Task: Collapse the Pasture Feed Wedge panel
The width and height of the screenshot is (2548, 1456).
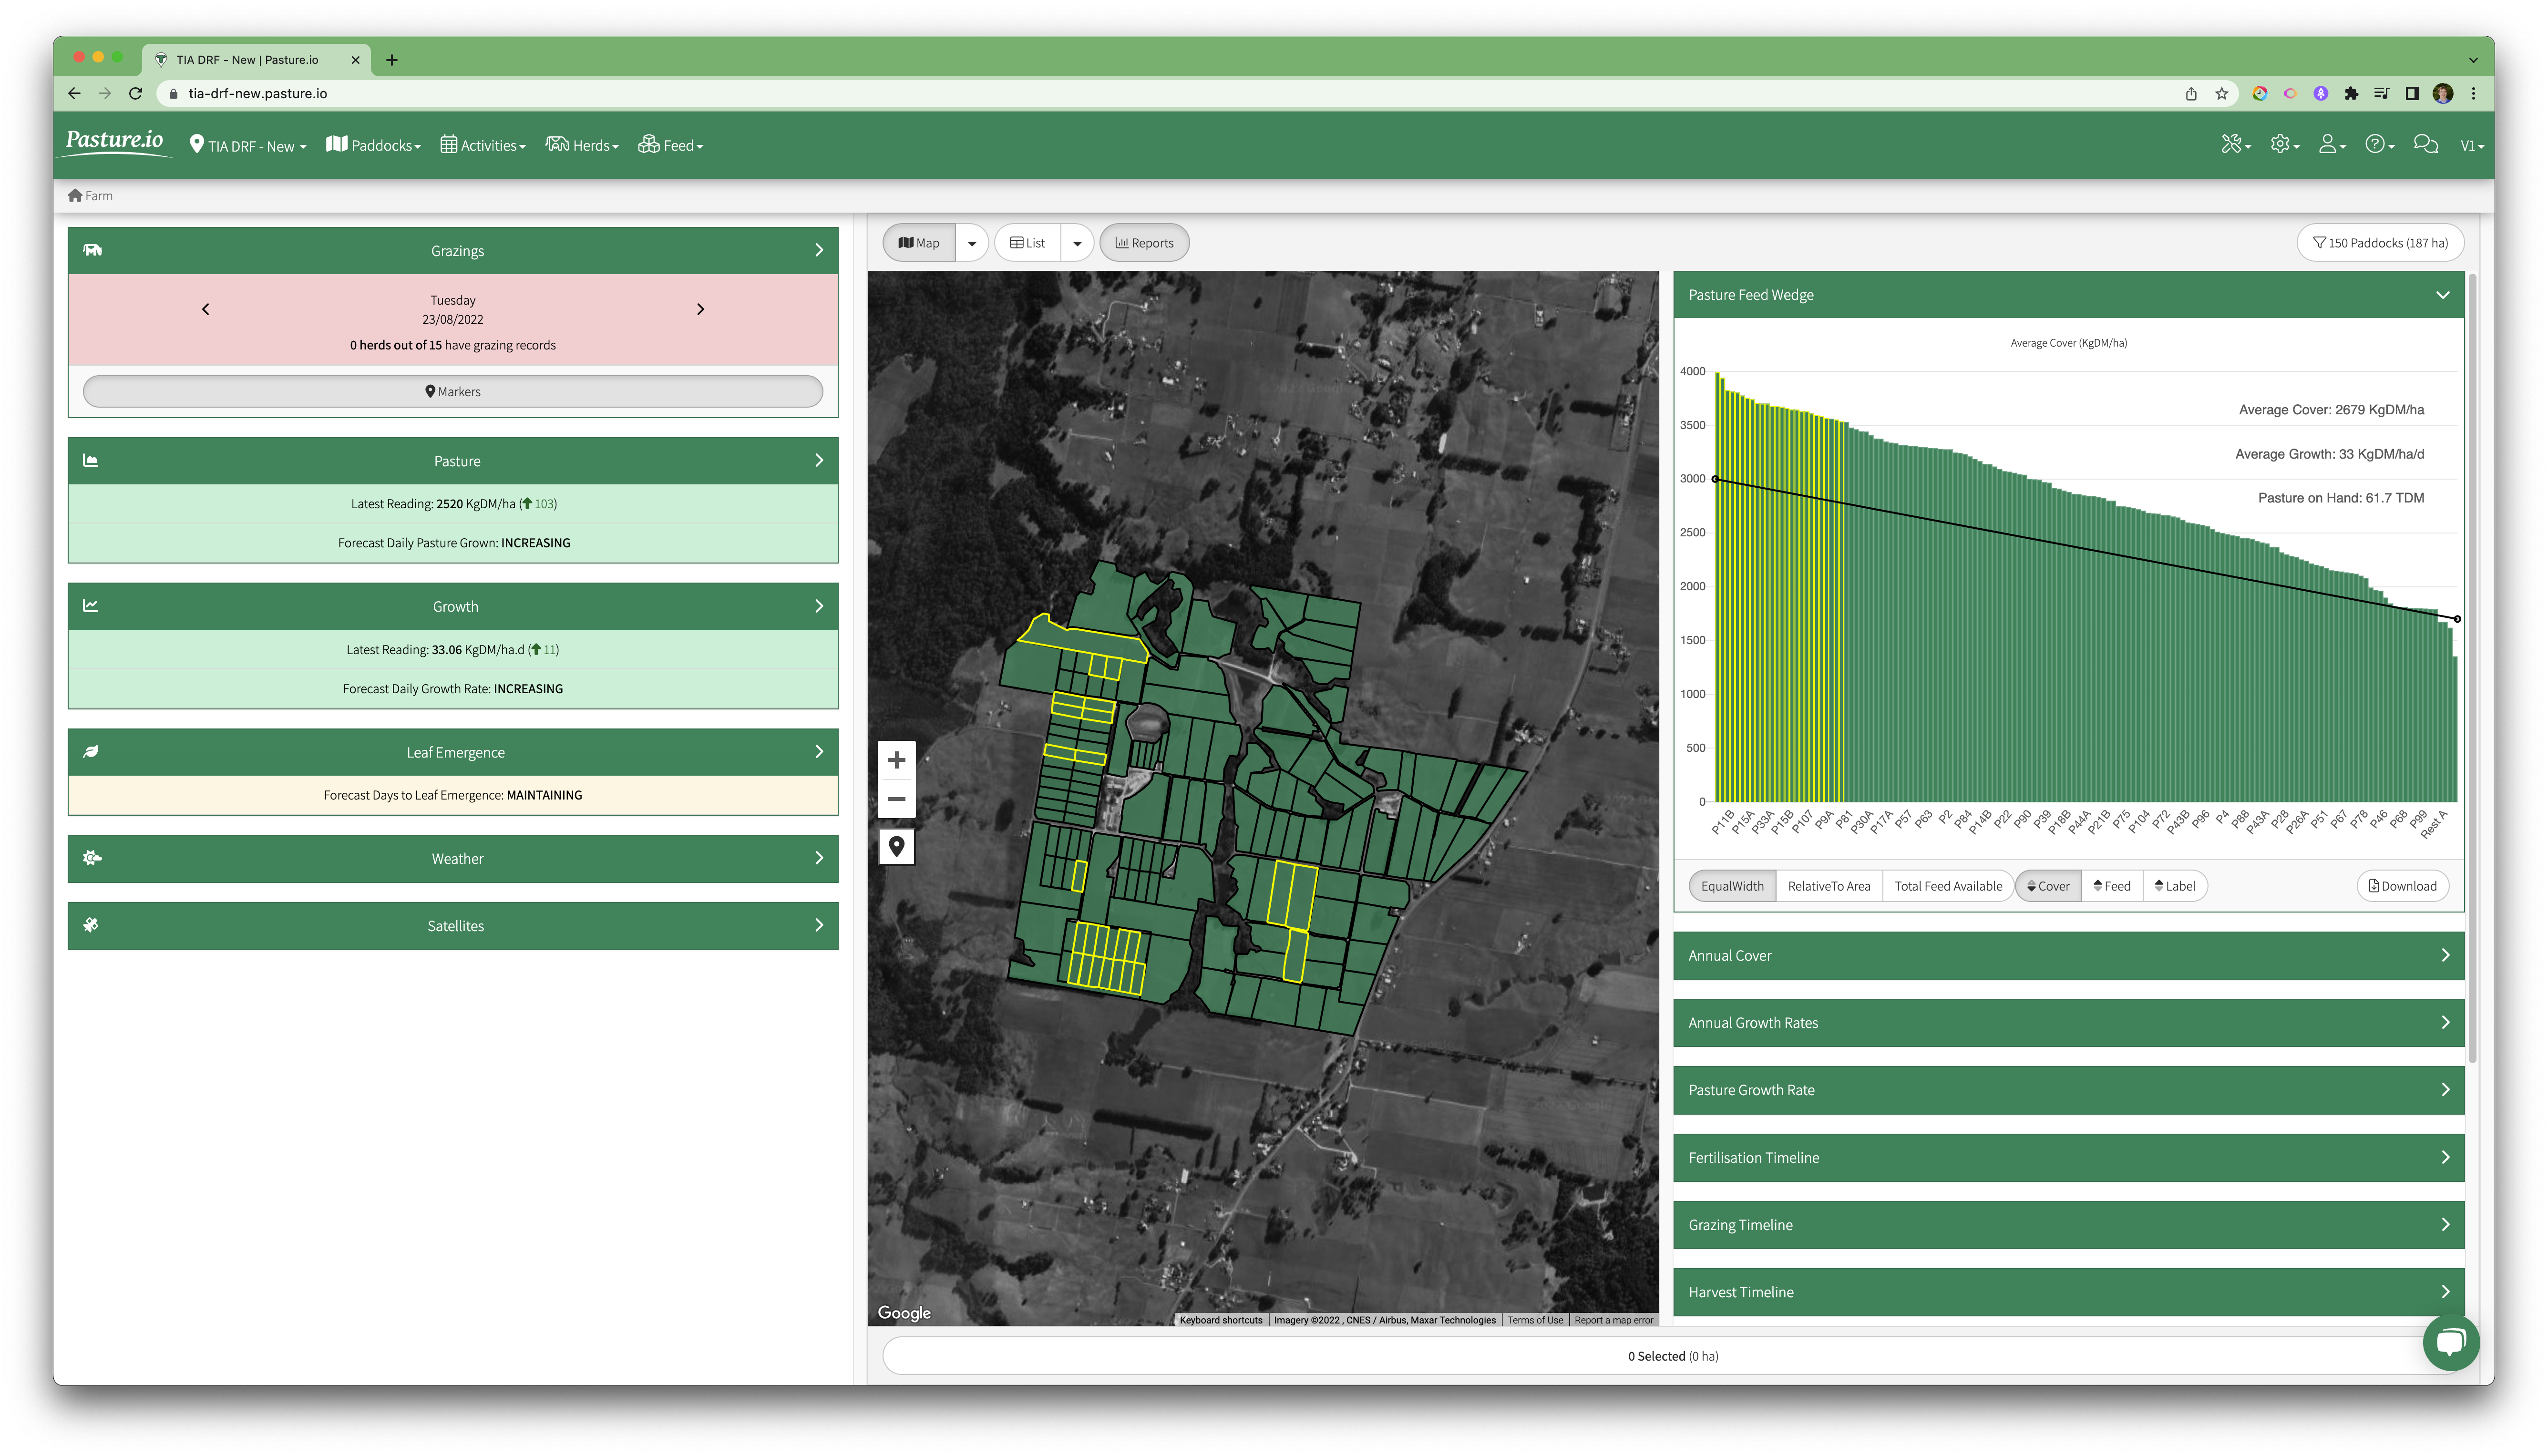Action: [2068, 295]
